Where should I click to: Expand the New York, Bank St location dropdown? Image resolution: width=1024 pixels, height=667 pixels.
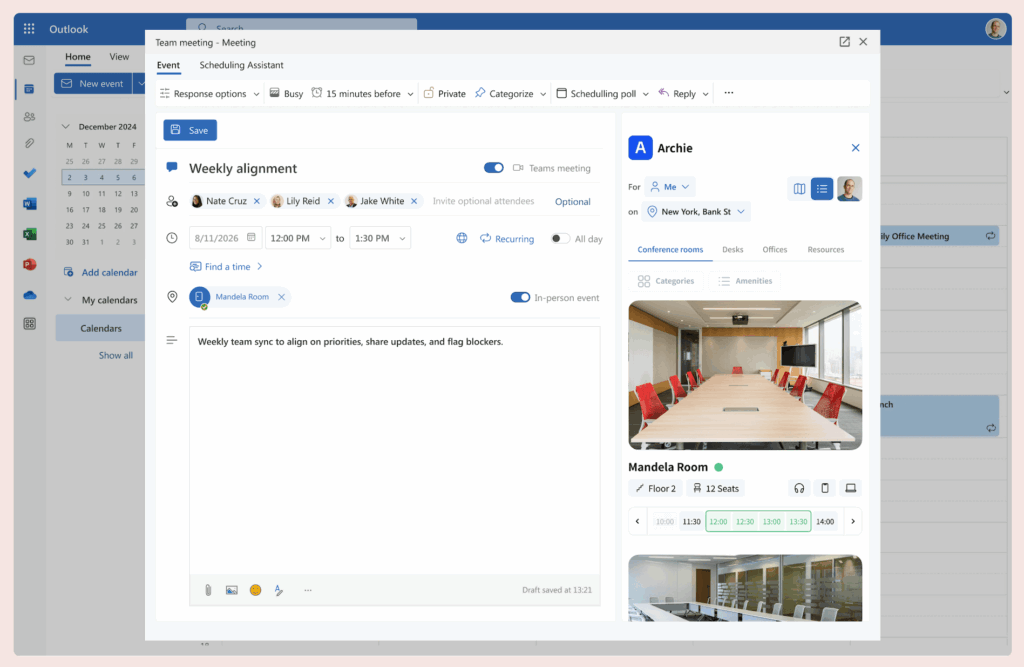pos(696,211)
